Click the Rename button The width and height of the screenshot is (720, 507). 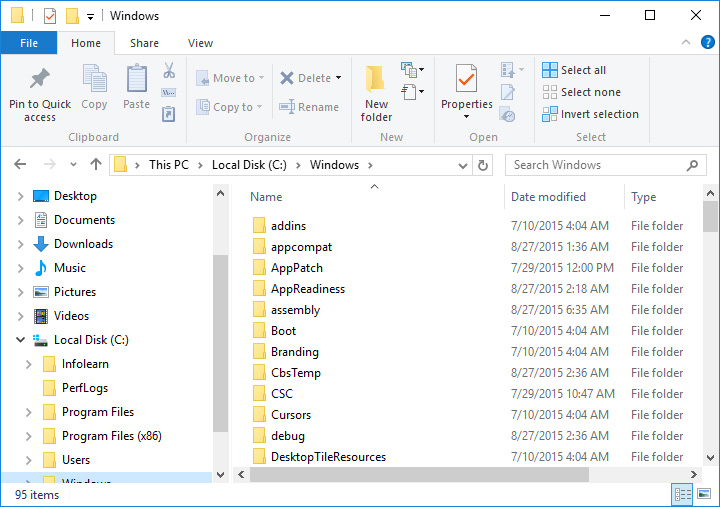click(x=309, y=107)
